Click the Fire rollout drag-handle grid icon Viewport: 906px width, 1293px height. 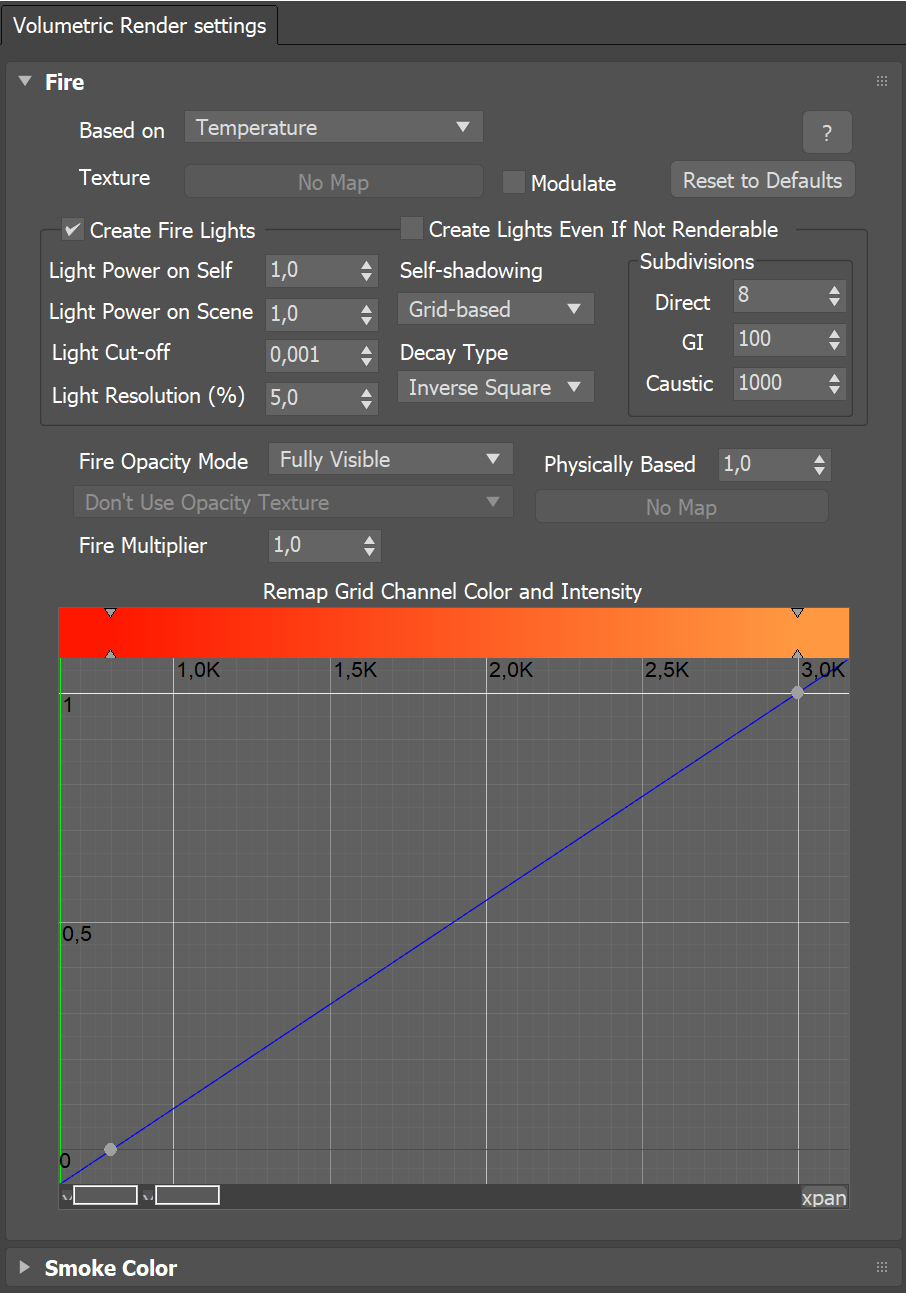click(881, 81)
